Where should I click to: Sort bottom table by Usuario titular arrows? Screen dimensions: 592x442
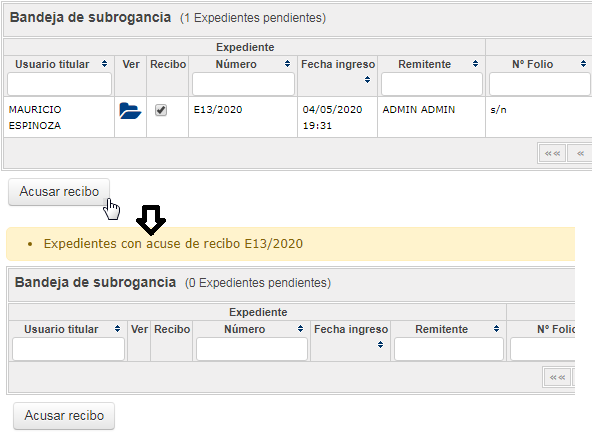coord(117,329)
